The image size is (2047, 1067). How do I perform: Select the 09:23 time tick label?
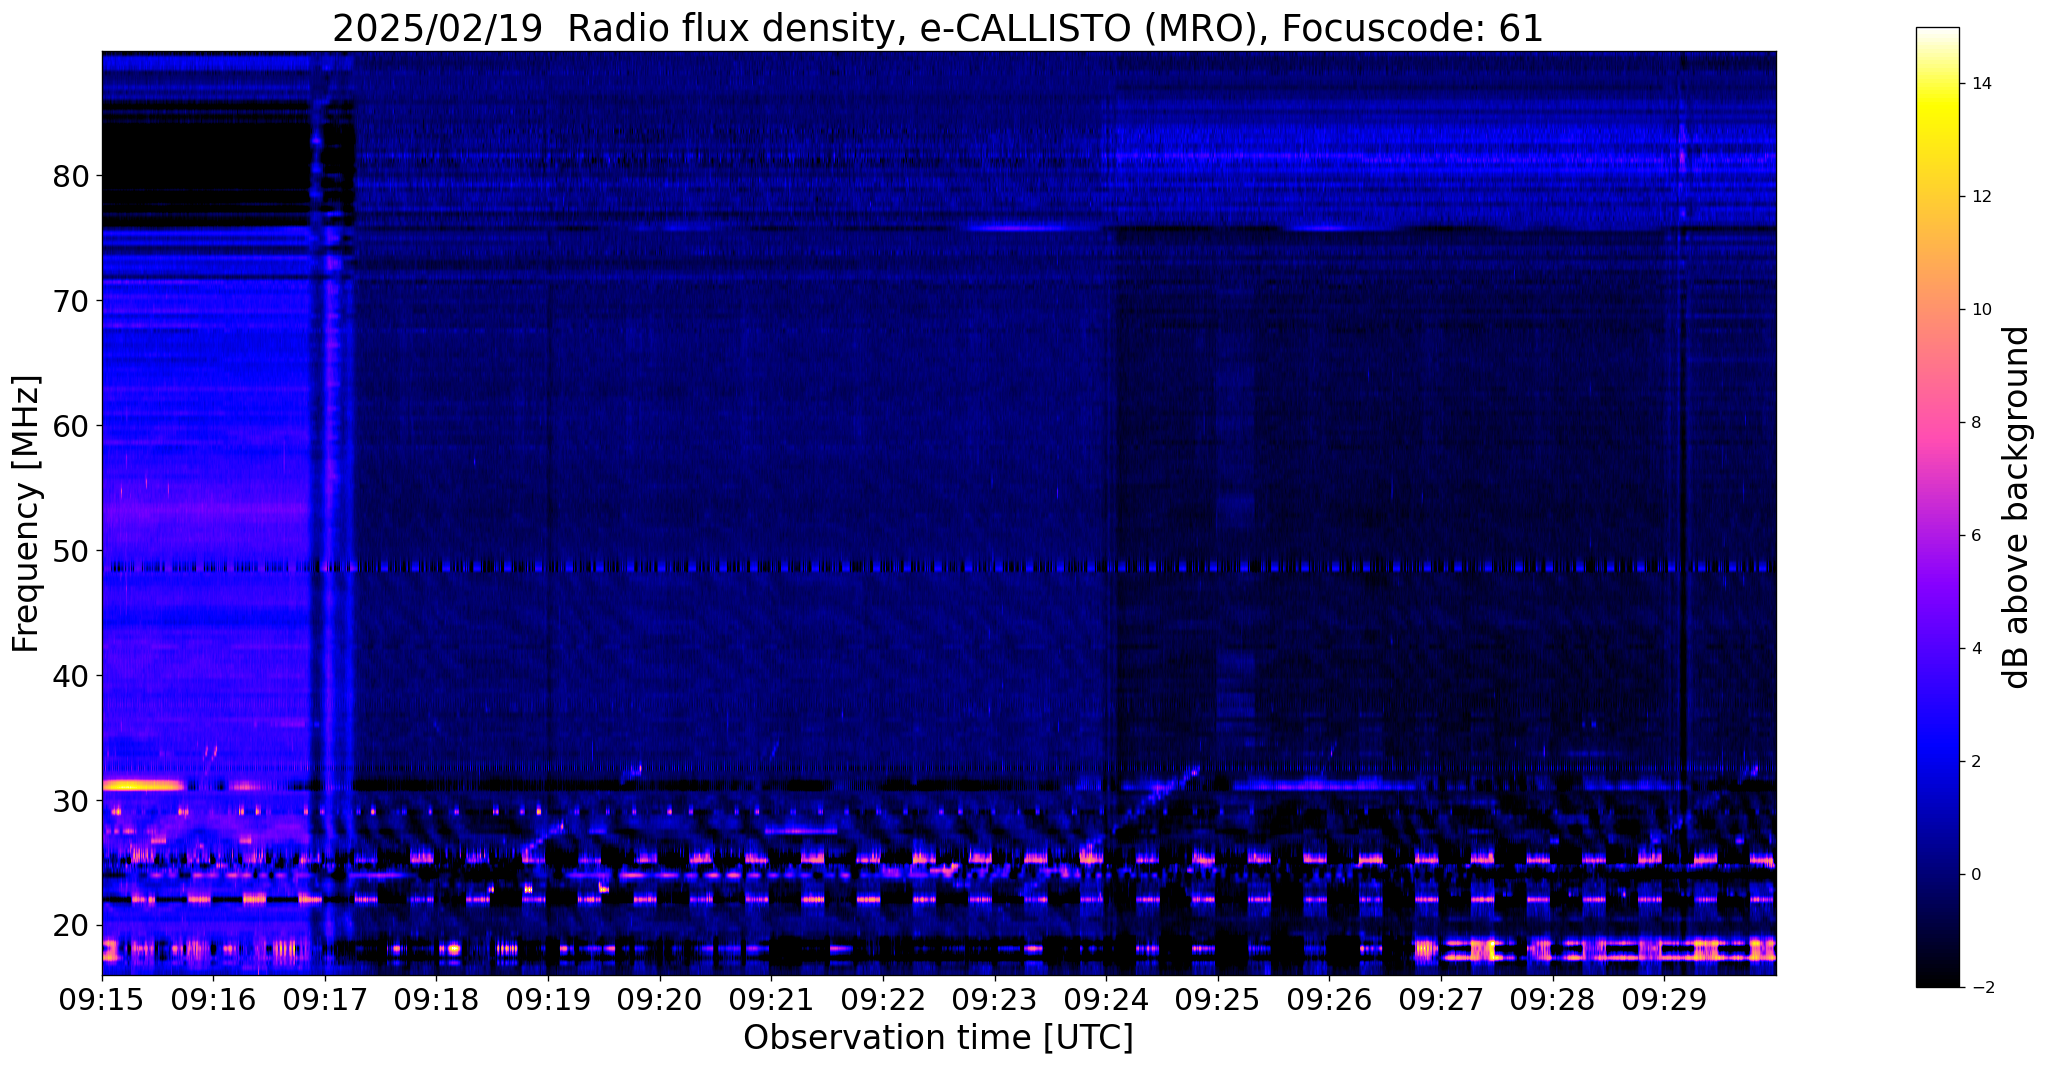coord(994,1000)
